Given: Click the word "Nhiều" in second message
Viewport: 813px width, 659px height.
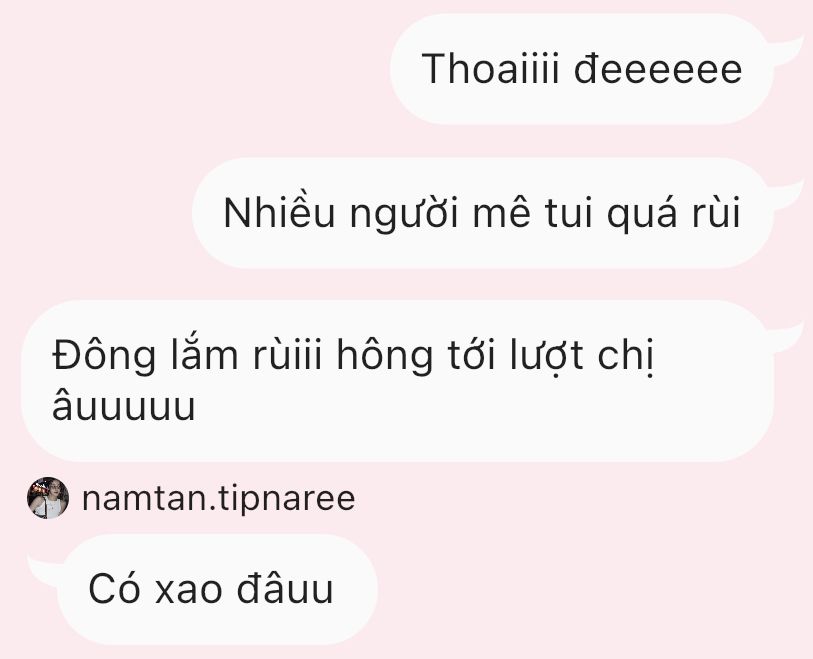Looking at the screenshot, I should point(279,213).
